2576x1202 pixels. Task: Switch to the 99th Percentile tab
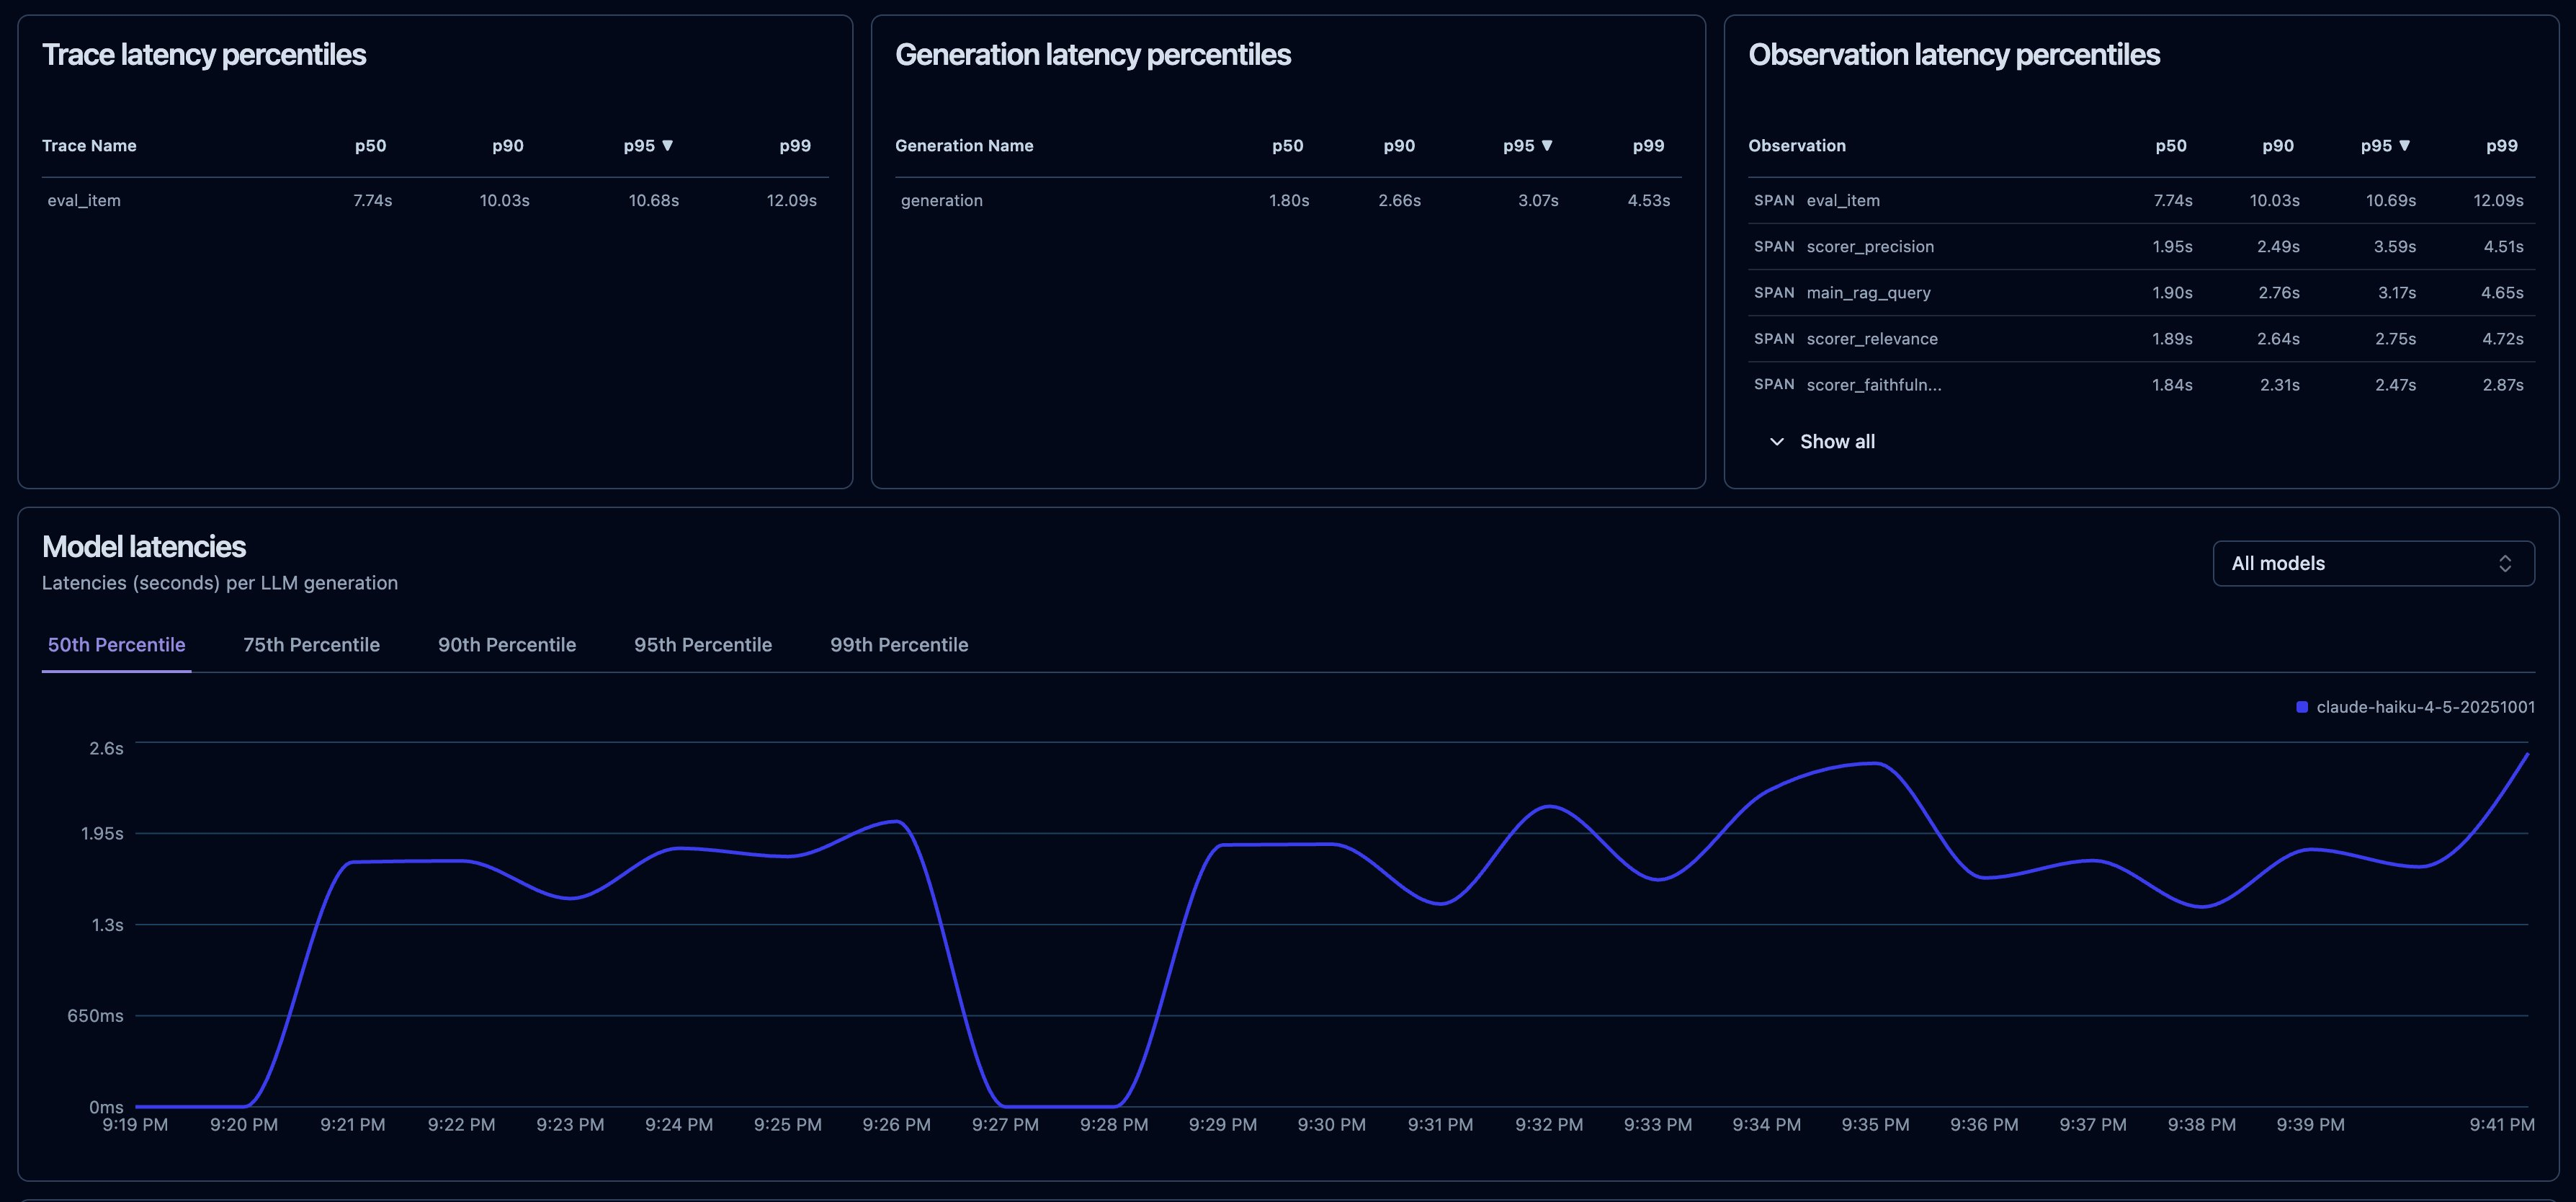(899, 645)
